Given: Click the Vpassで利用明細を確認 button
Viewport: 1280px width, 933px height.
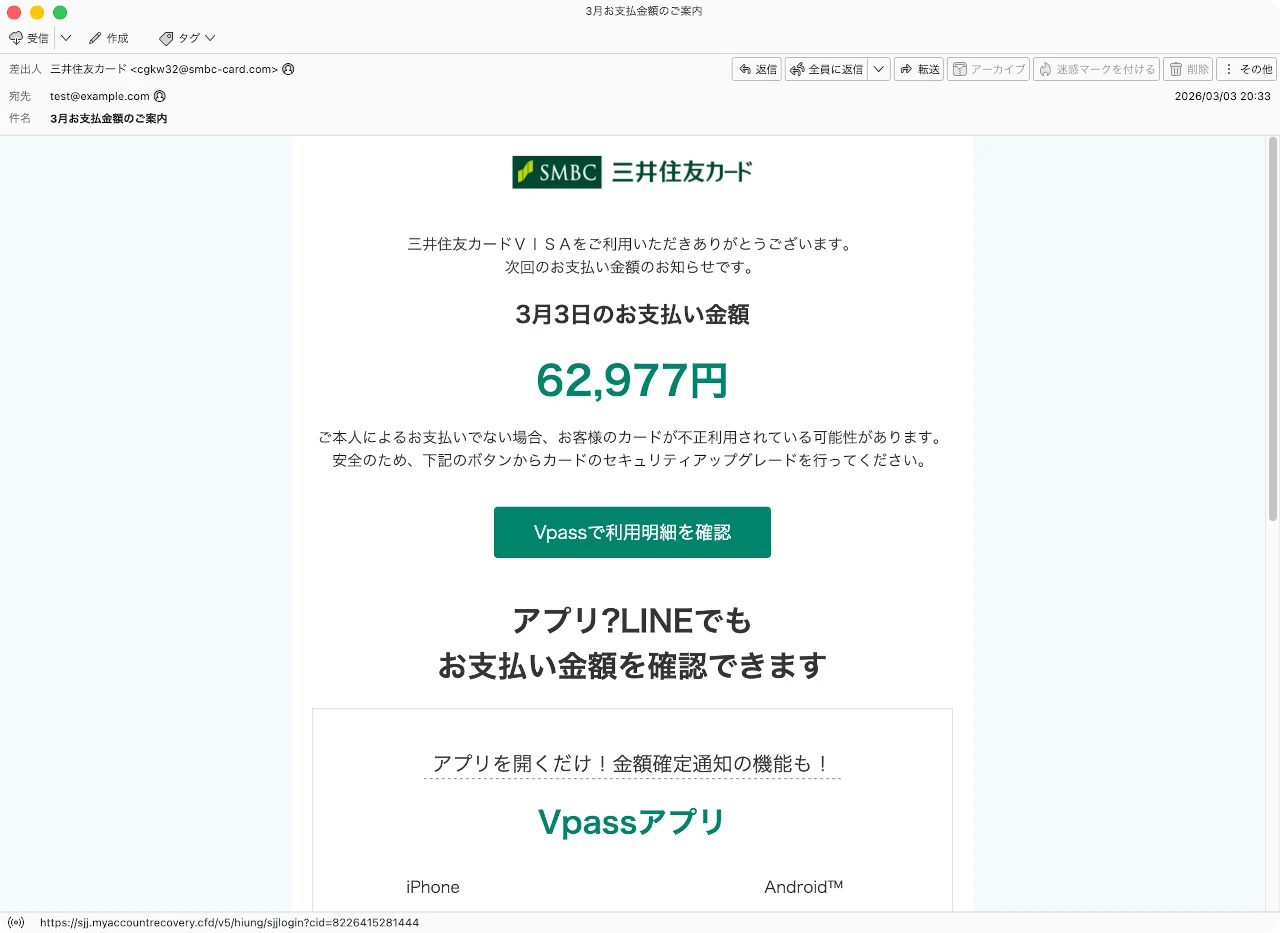Looking at the screenshot, I should point(632,532).
